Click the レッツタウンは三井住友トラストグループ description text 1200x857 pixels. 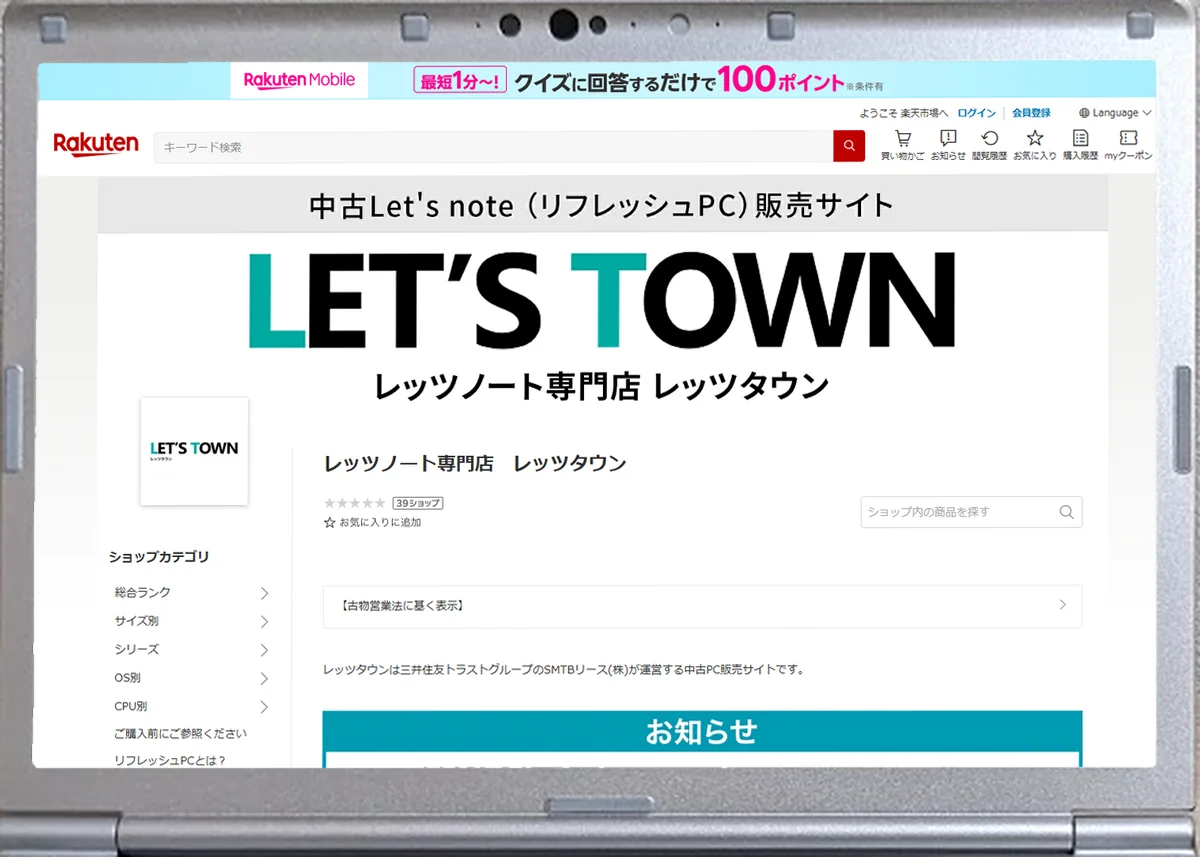[x=564, y=669]
